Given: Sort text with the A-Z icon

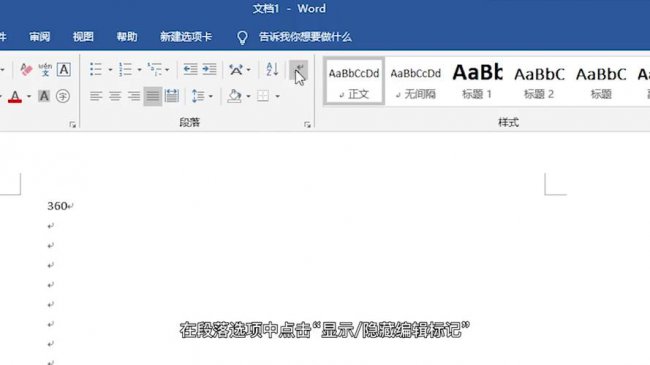Looking at the screenshot, I should (x=272, y=69).
